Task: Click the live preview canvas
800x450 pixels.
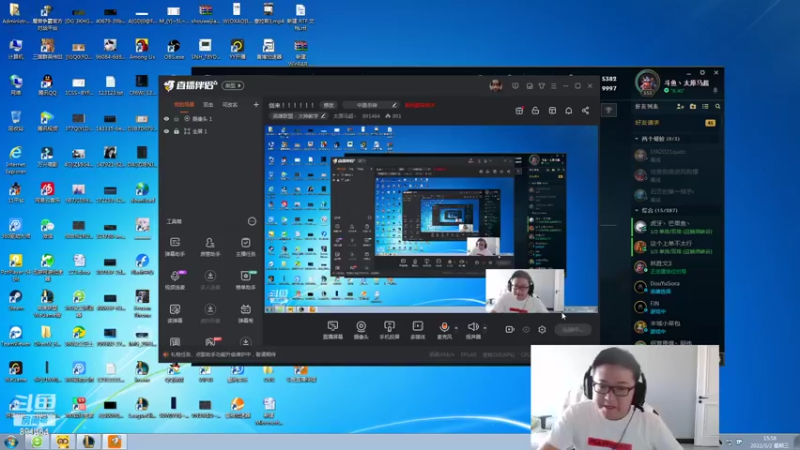Action: coord(431,219)
